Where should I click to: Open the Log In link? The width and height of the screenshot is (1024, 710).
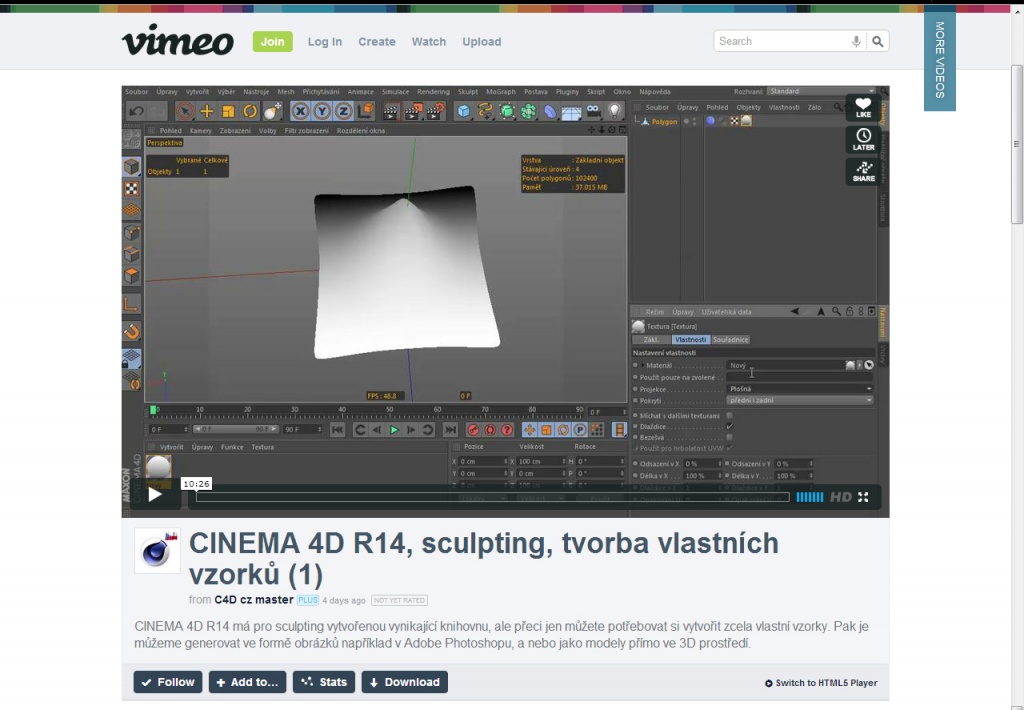(x=325, y=41)
